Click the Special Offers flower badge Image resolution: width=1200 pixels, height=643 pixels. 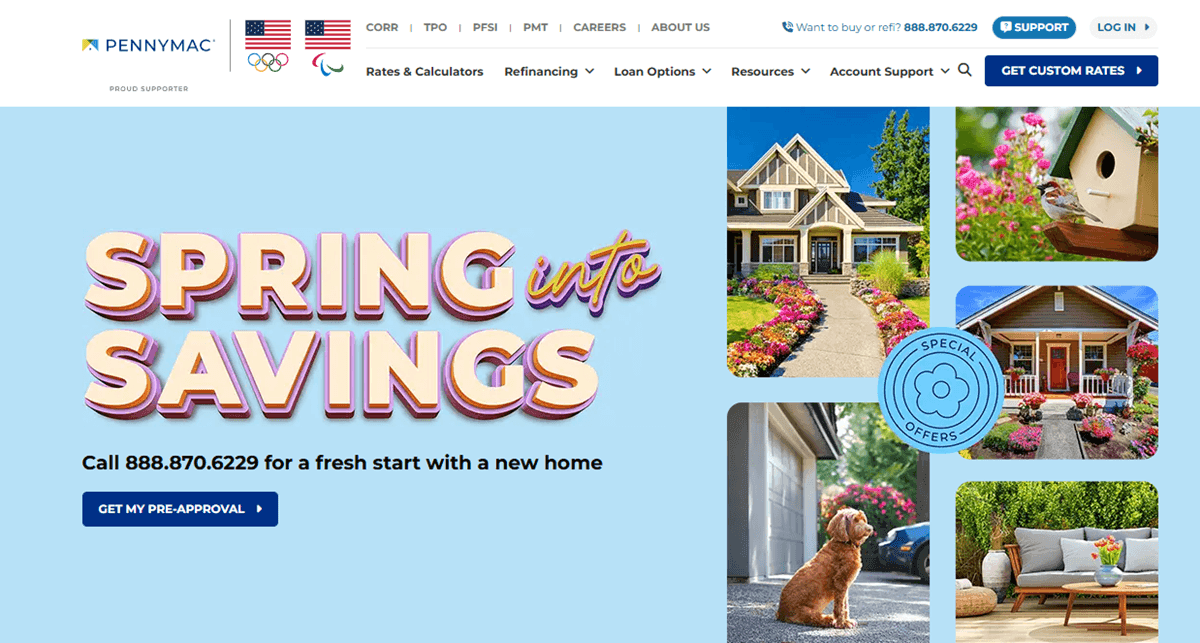(939, 390)
